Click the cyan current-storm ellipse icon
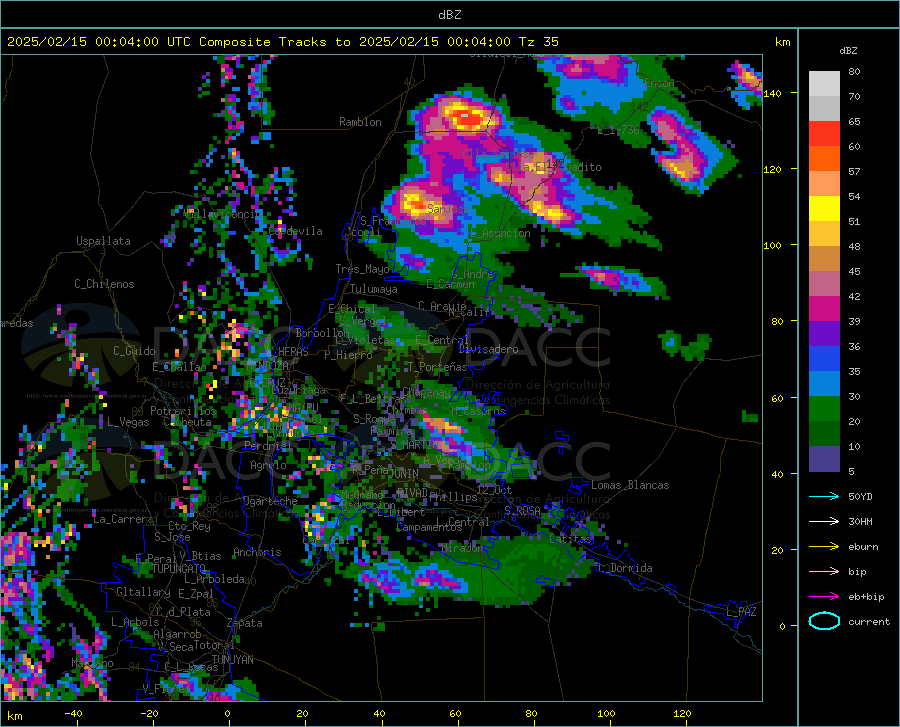900x727 pixels. 824,621
